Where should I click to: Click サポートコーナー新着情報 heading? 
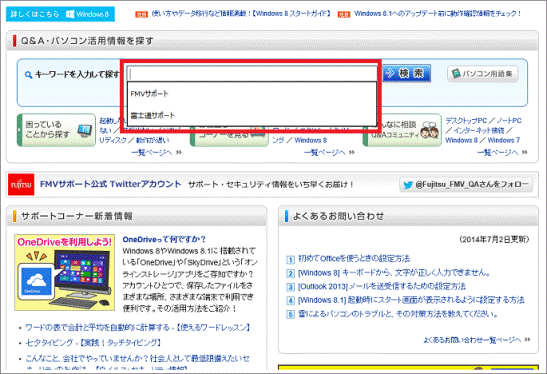coord(77,216)
